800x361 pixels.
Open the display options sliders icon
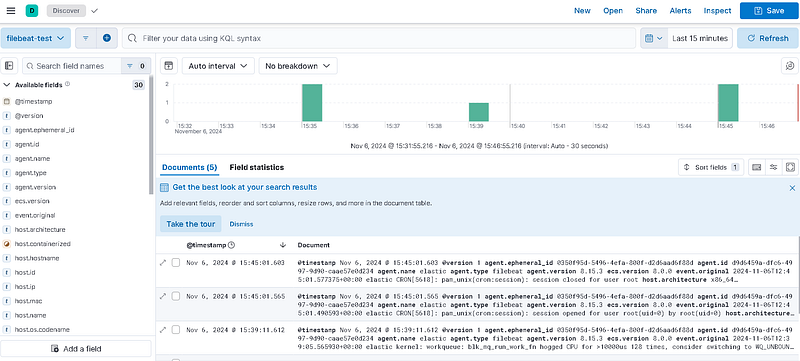point(773,167)
